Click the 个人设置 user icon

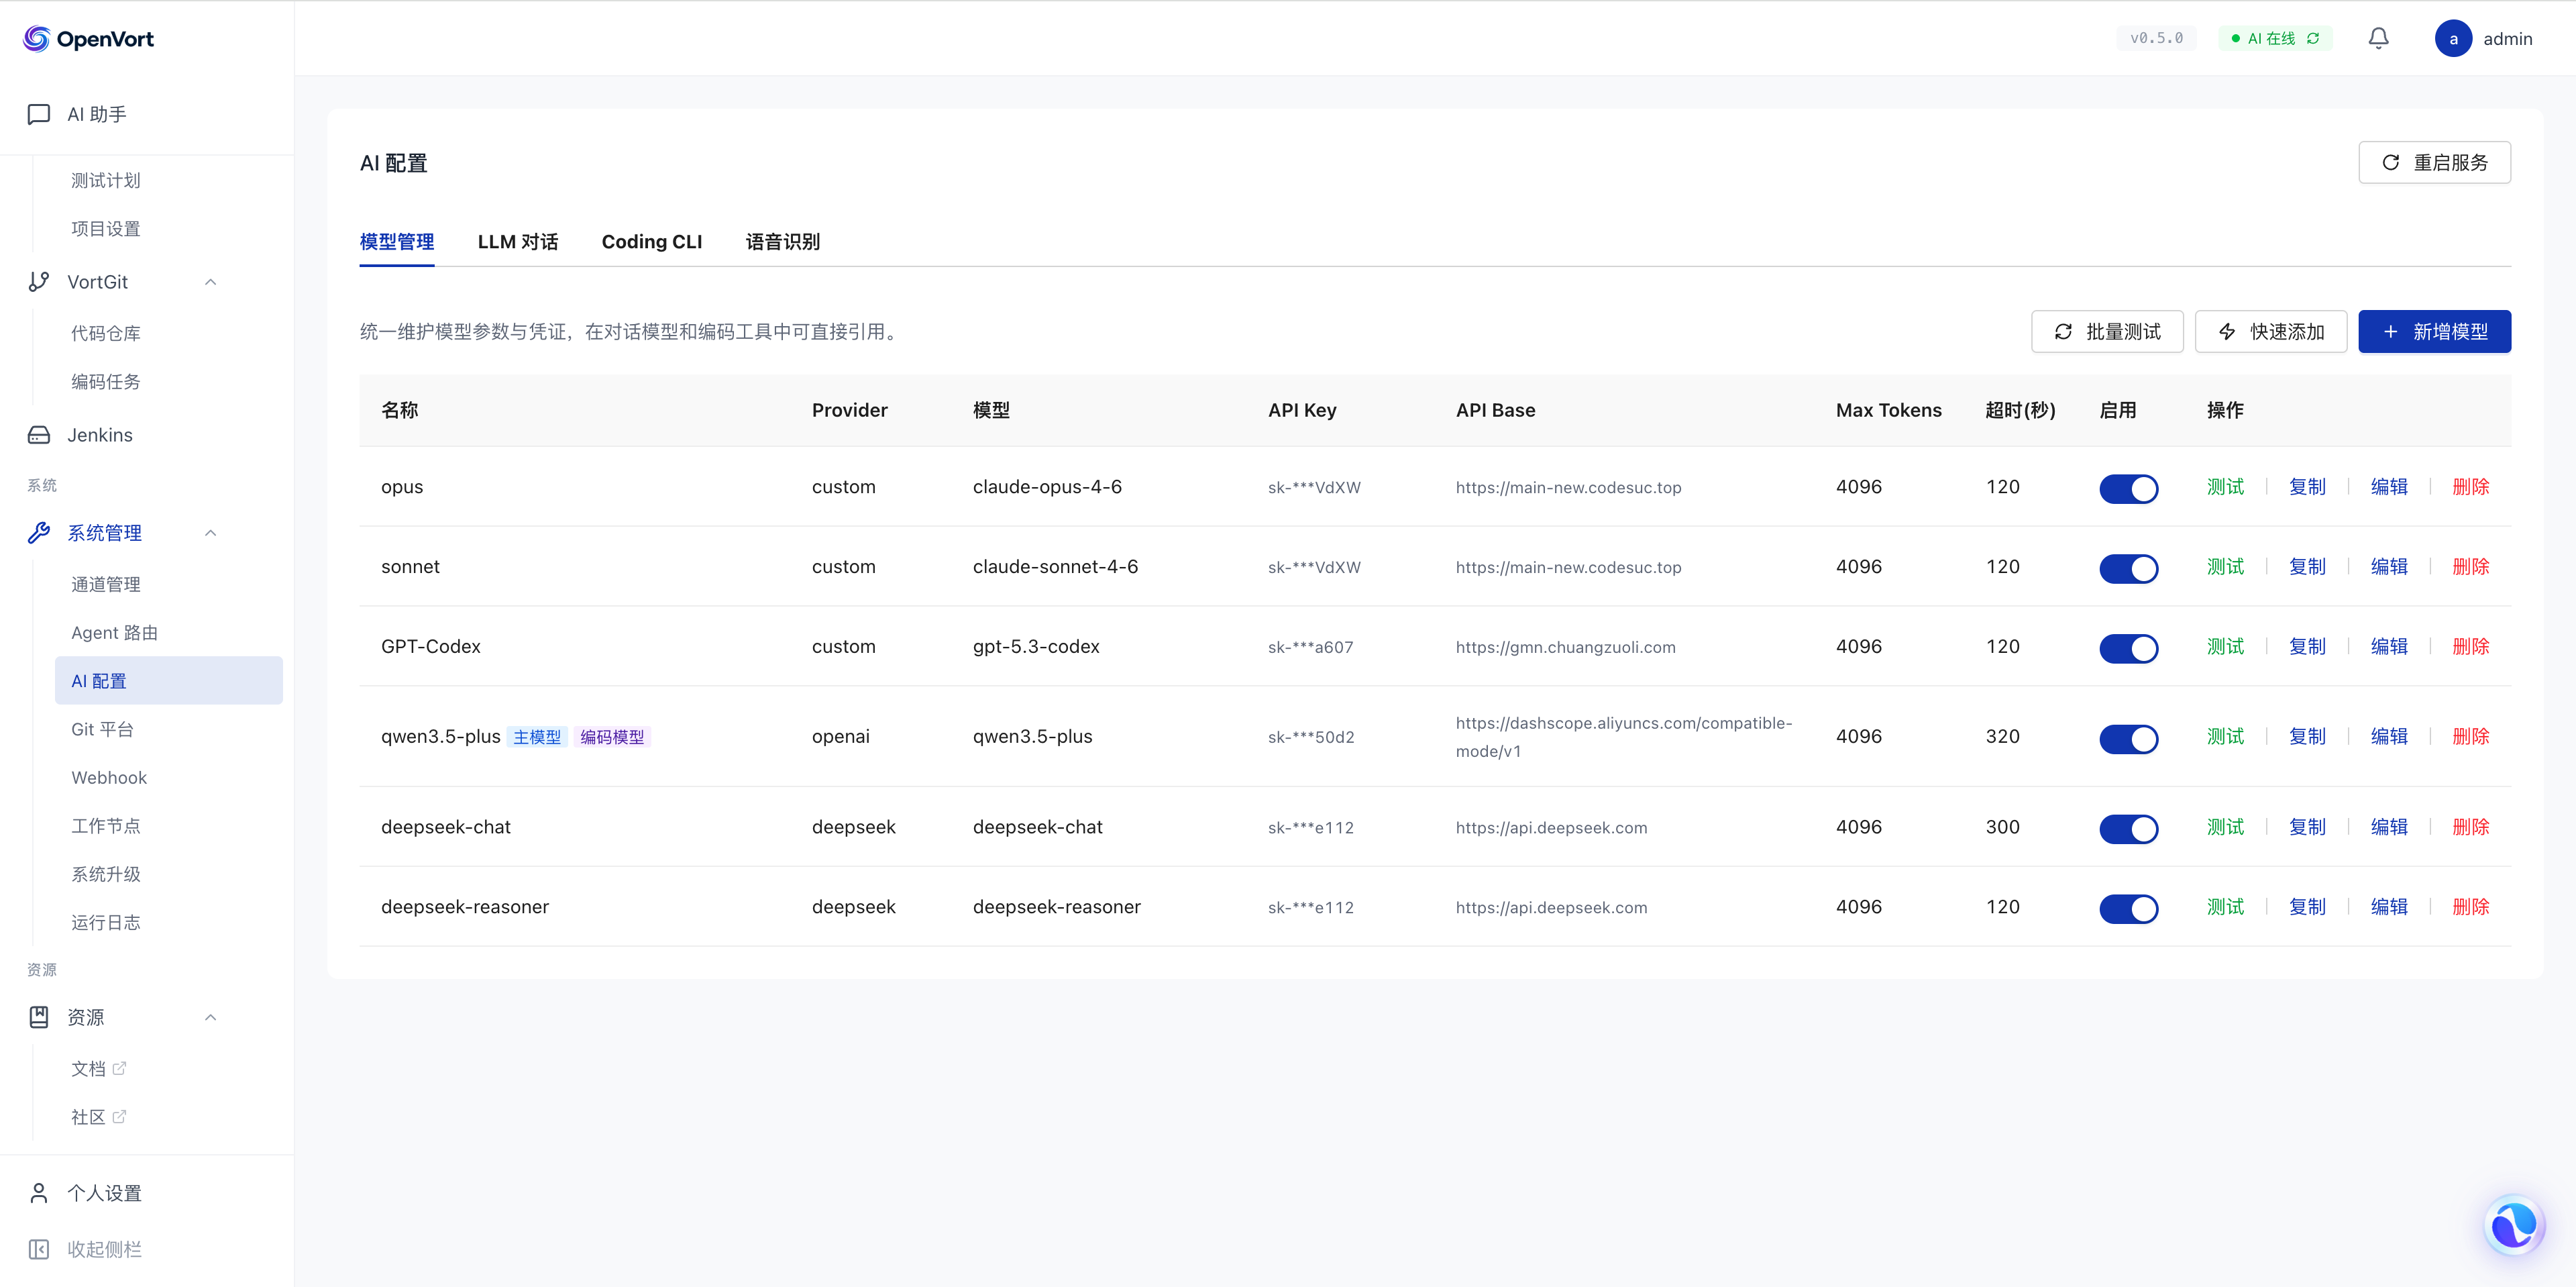[x=39, y=1193]
